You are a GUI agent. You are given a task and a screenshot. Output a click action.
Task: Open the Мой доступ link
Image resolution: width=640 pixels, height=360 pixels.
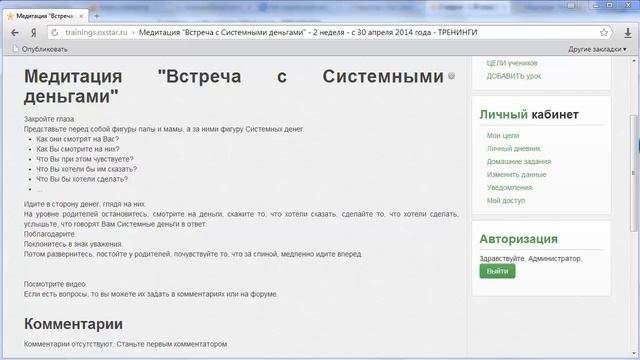tap(506, 201)
